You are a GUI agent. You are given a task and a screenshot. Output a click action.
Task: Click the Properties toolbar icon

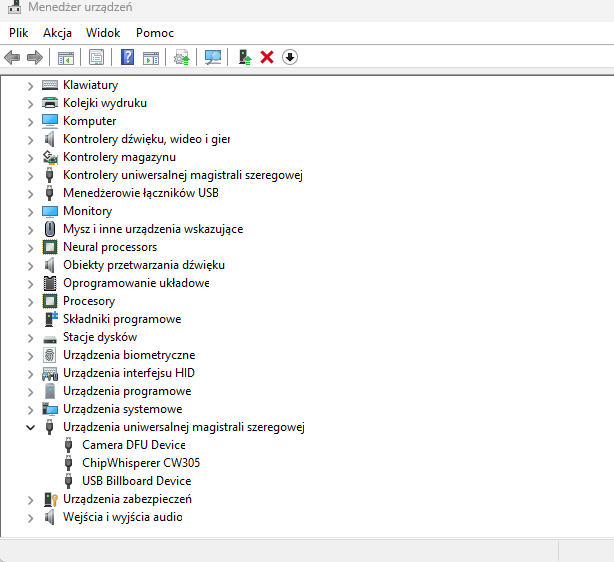96,57
